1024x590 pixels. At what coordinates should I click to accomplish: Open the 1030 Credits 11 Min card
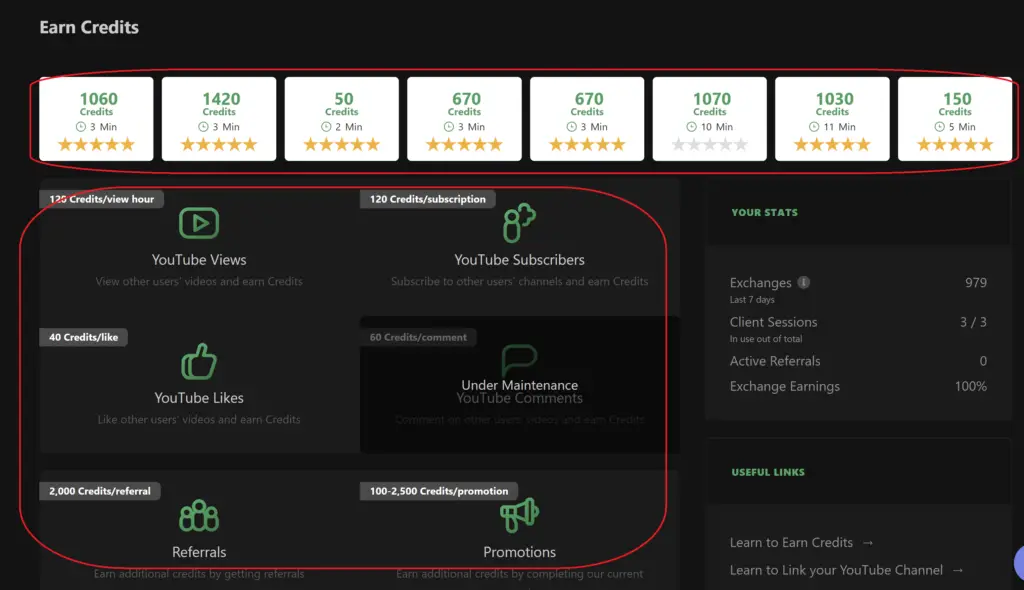coord(832,119)
